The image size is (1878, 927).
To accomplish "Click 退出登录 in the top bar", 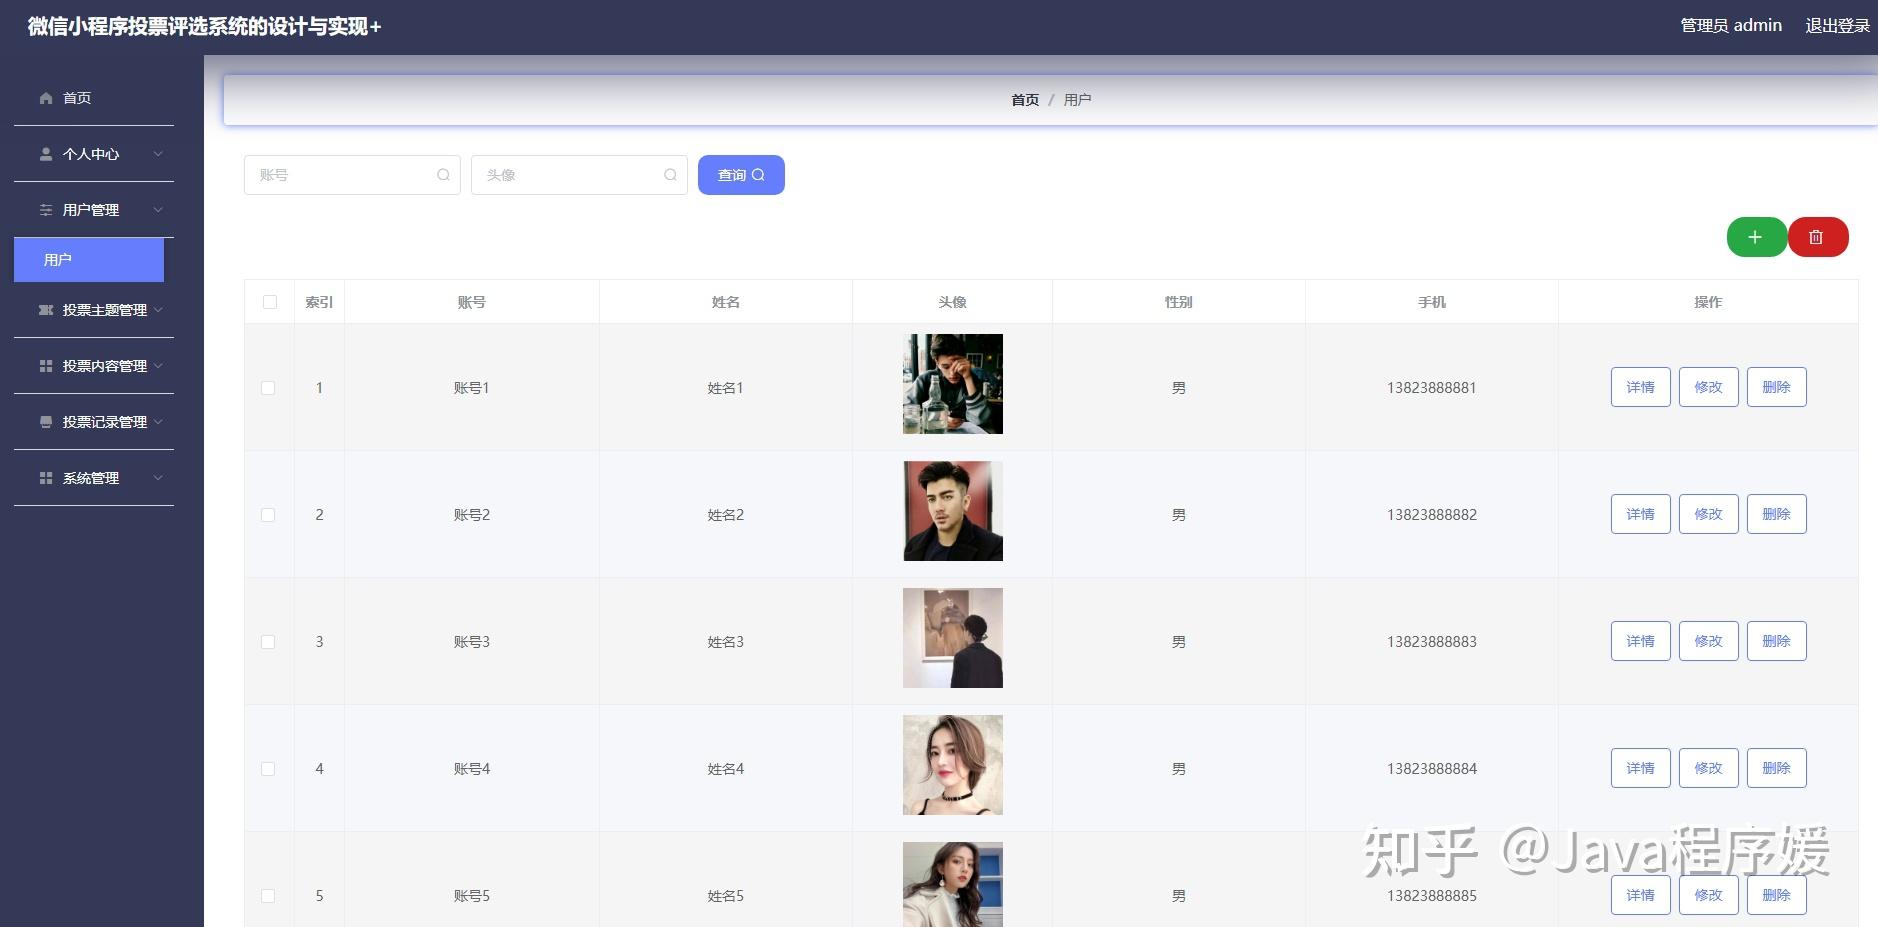I will click(1837, 25).
